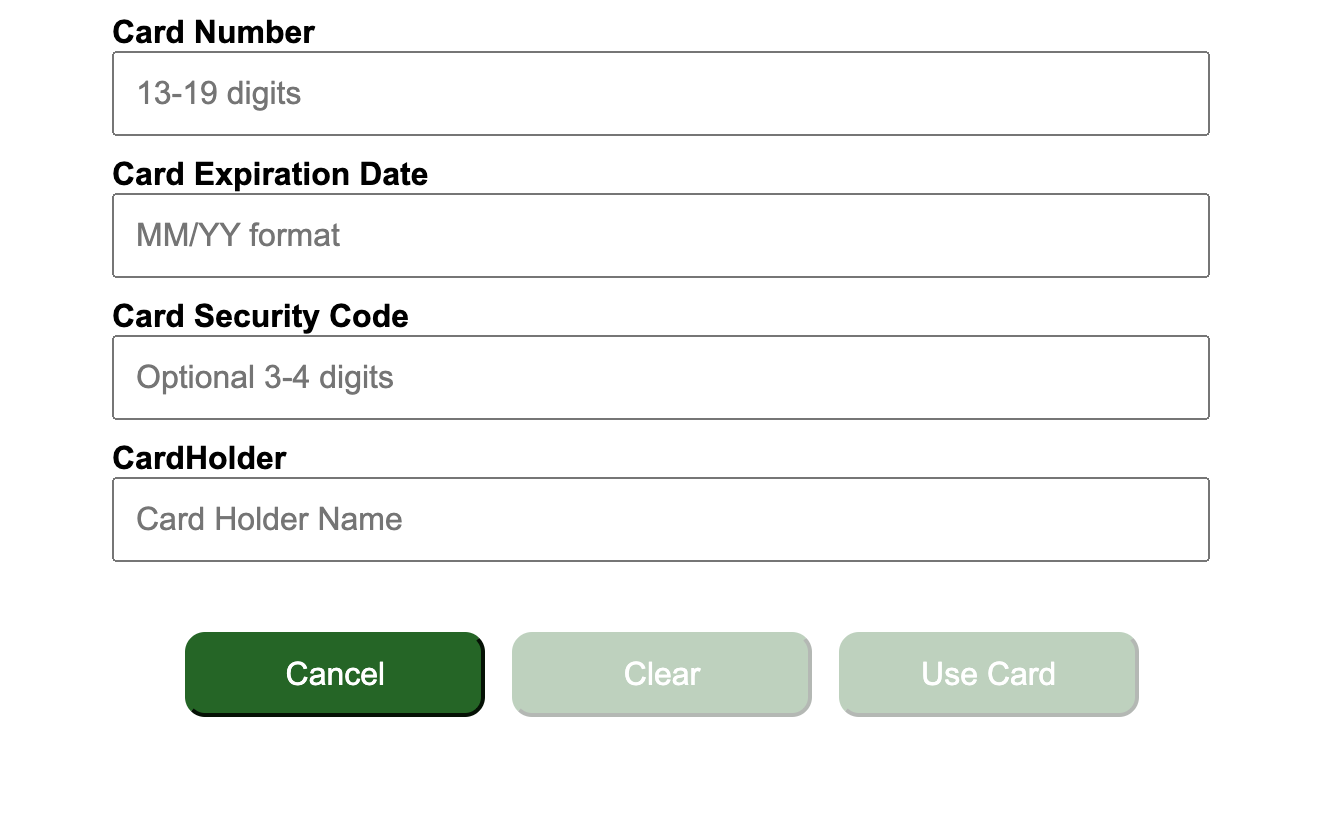
Task: Focus the Card Expiration Date field
Action: (x=660, y=236)
